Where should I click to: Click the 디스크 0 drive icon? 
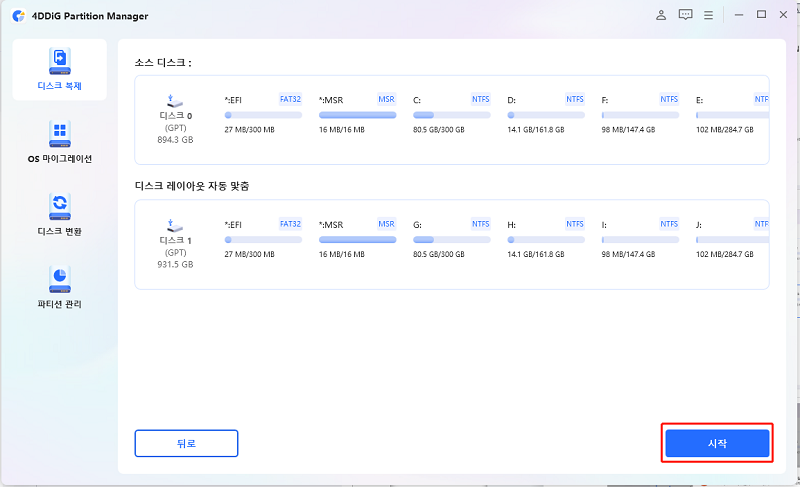174,100
